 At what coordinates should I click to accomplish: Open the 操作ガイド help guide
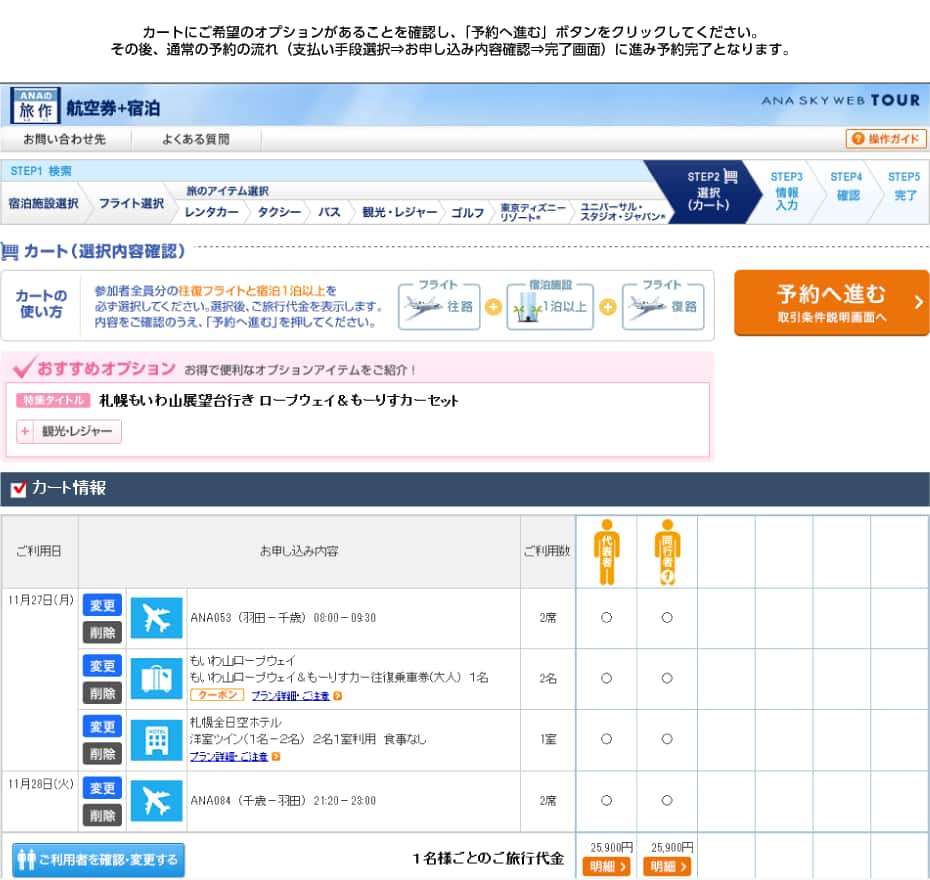coord(886,139)
